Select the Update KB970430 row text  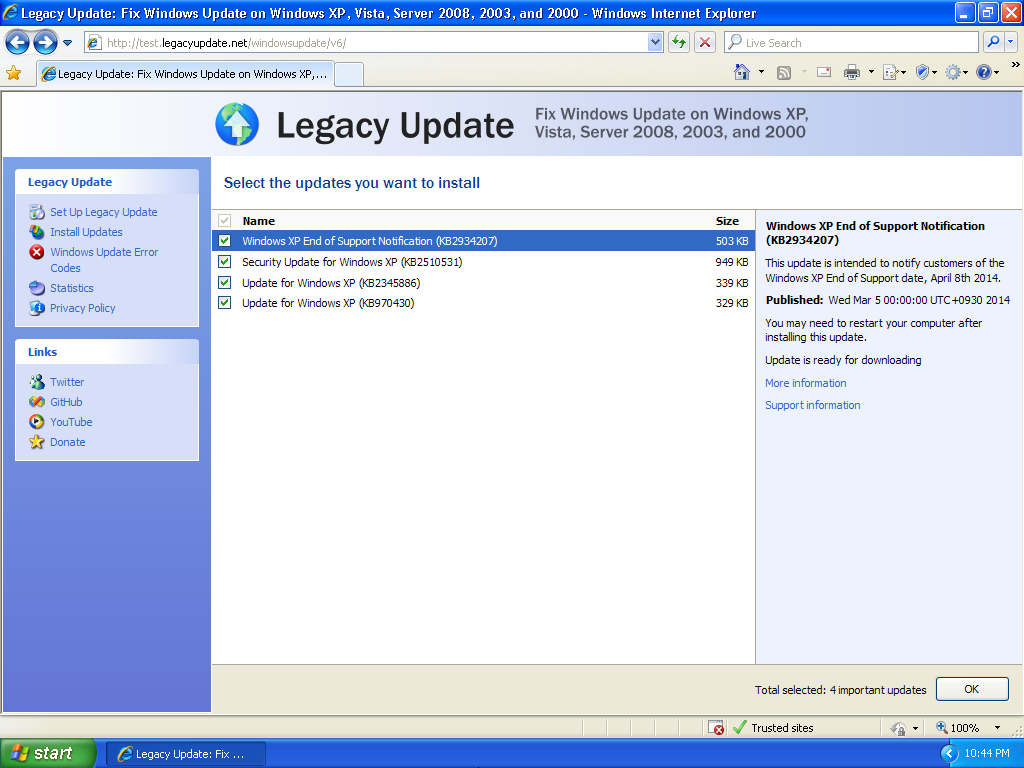tap(328, 303)
